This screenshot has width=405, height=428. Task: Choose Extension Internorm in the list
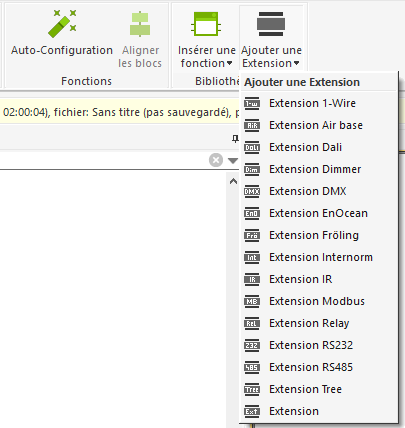pyautogui.click(x=319, y=257)
